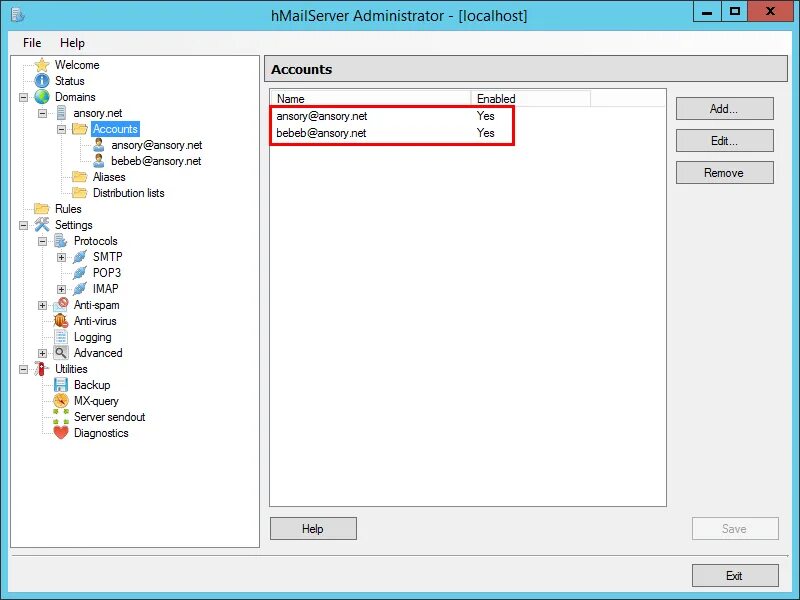800x600 pixels.
Task: Click the Aliases folder icon
Action: click(x=80, y=177)
